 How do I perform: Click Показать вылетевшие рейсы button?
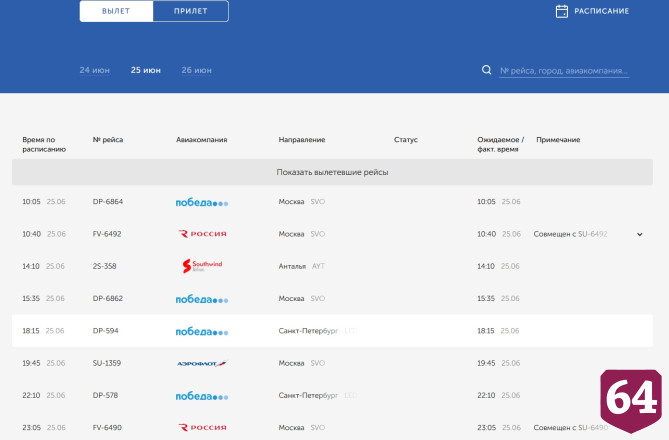tap(332, 172)
